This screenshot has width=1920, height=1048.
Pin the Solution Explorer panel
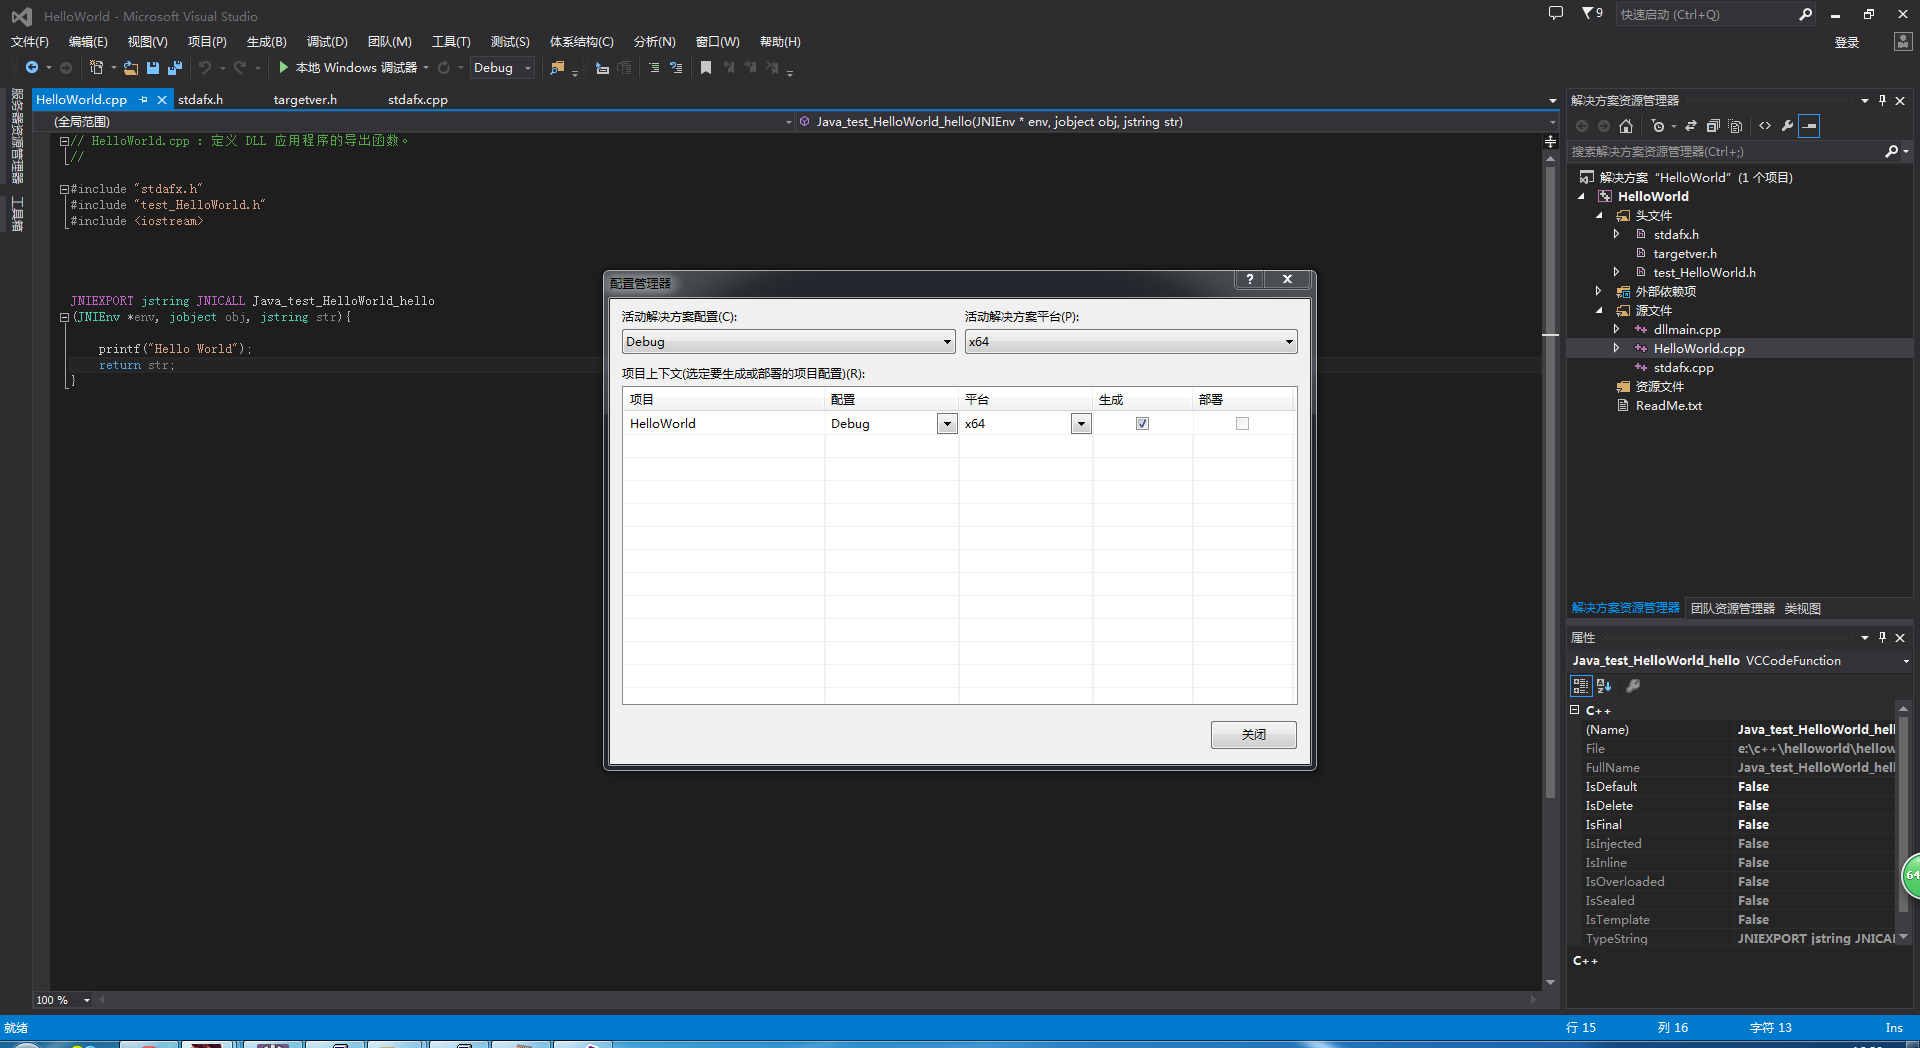1883,101
